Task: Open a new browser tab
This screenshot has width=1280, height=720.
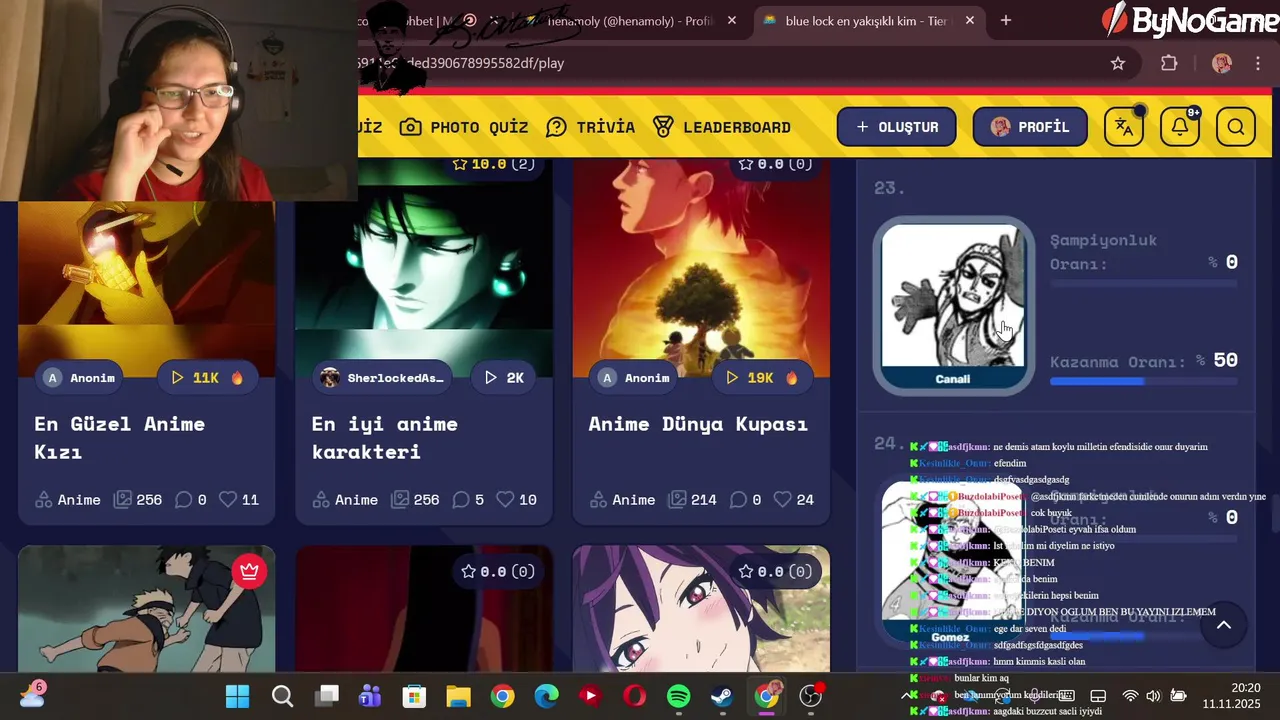Action: click(1006, 20)
